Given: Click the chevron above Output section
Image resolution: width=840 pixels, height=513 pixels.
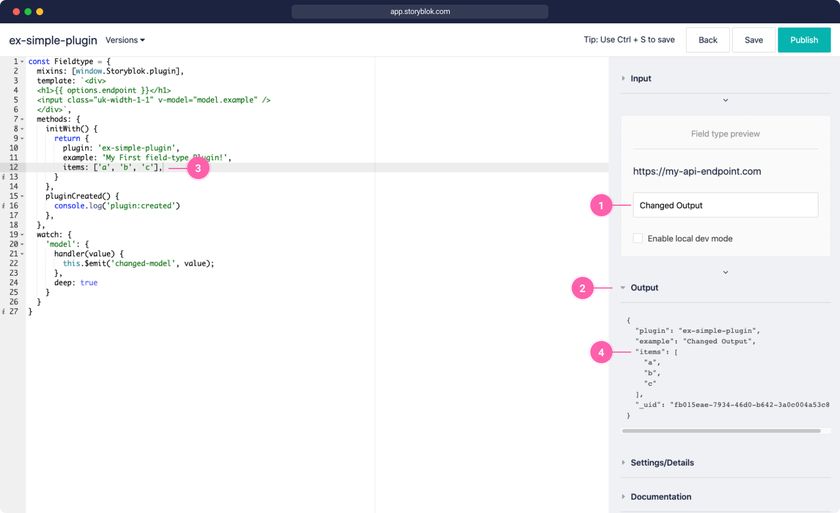Looking at the screenshot, I should [725, 272].
